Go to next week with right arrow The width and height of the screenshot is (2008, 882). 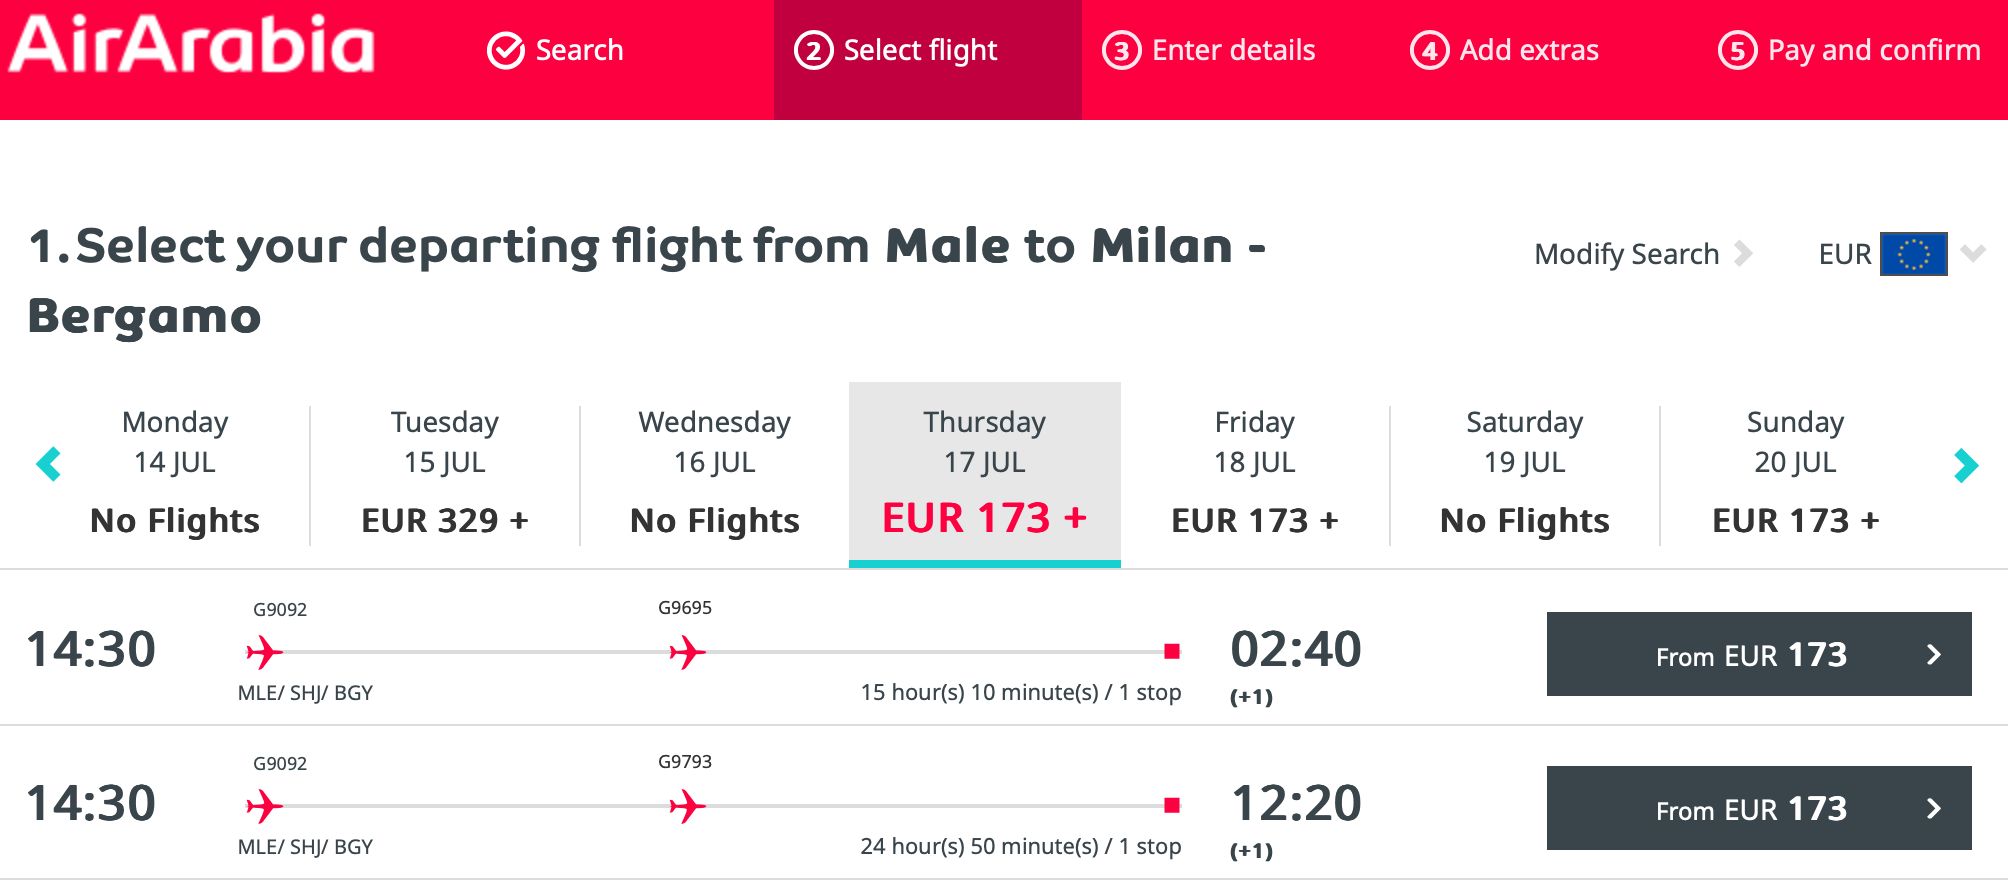(x=1965, y=464)
